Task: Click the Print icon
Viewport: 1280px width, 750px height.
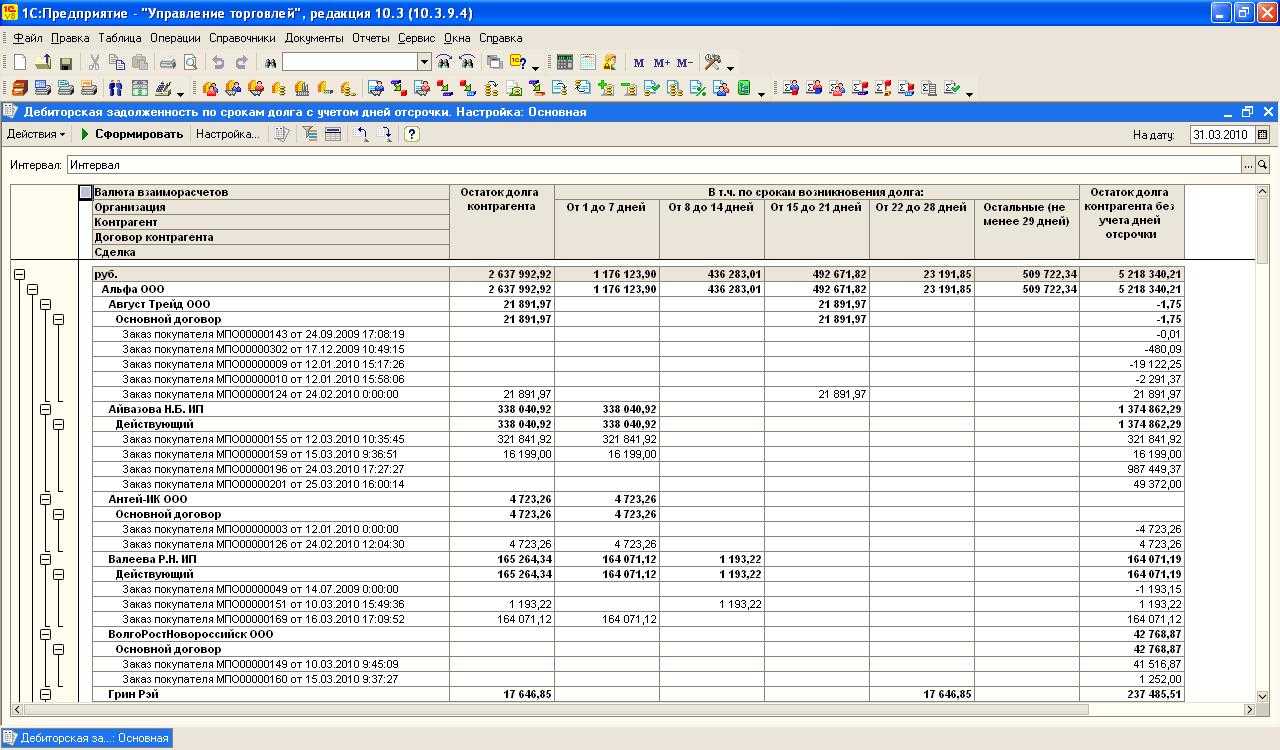Action: 168,62
